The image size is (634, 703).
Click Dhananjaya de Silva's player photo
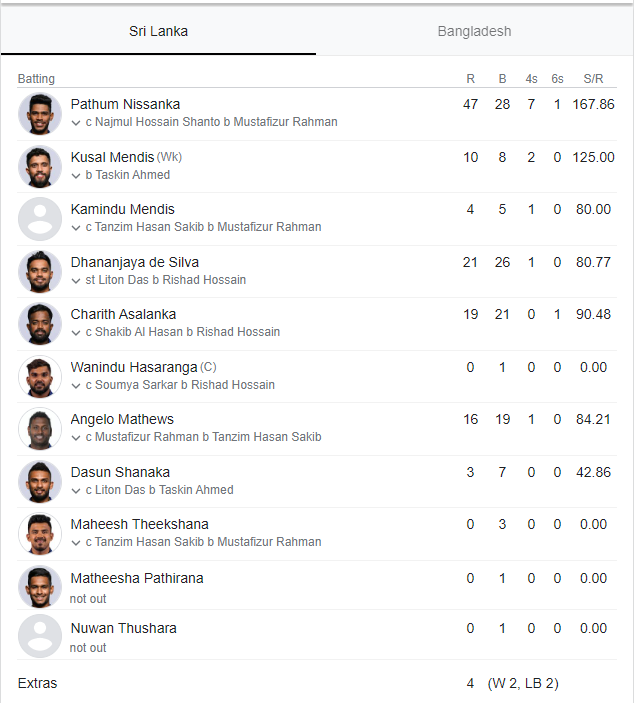pyautogui.click(x=40, y=271)
